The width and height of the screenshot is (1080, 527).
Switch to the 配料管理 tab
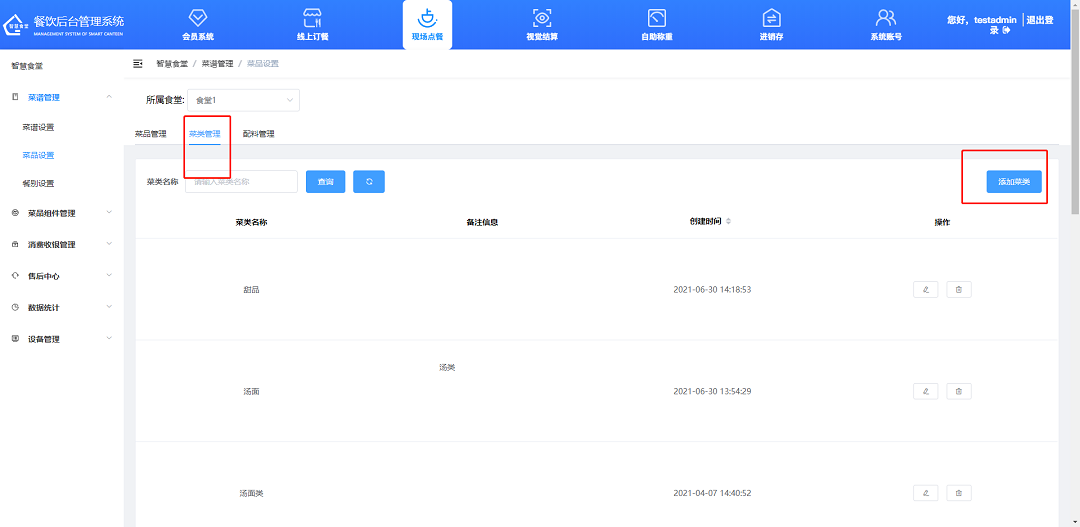[258, 134]
